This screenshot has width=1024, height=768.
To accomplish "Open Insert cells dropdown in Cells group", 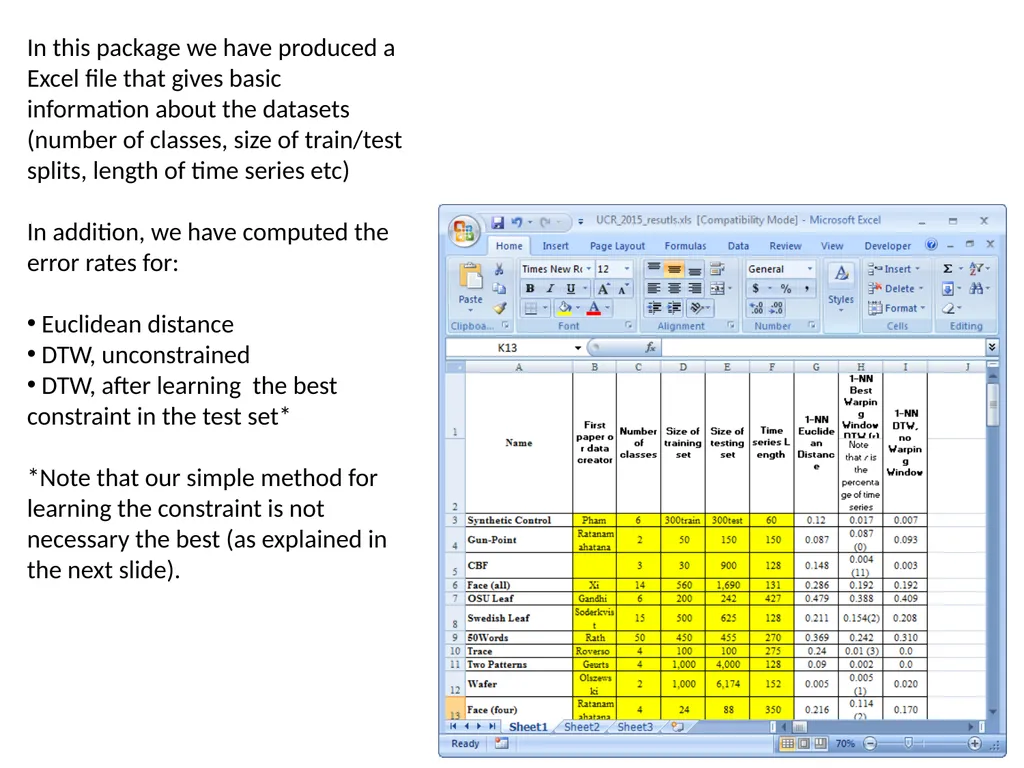I will [894, 268].
